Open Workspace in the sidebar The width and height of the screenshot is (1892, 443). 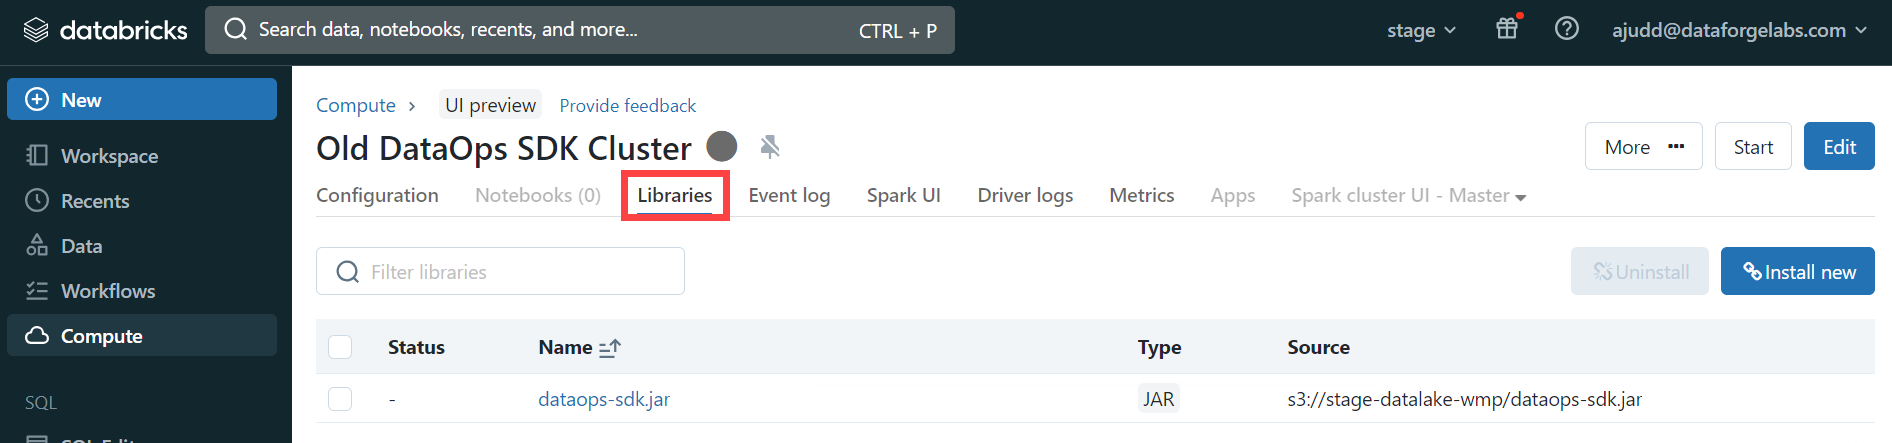tap(142, 155)
